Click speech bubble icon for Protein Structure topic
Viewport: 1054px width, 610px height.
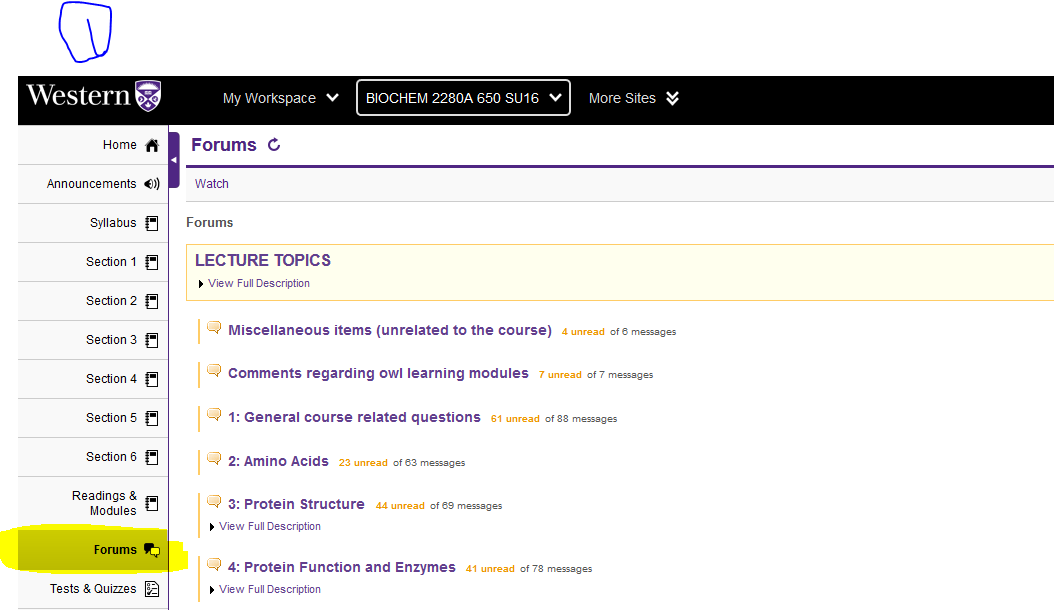click(x=214, y=502)
